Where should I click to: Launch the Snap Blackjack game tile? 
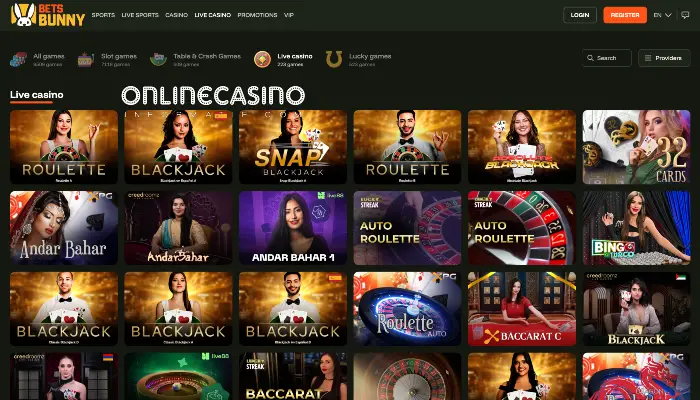point(293,147)
